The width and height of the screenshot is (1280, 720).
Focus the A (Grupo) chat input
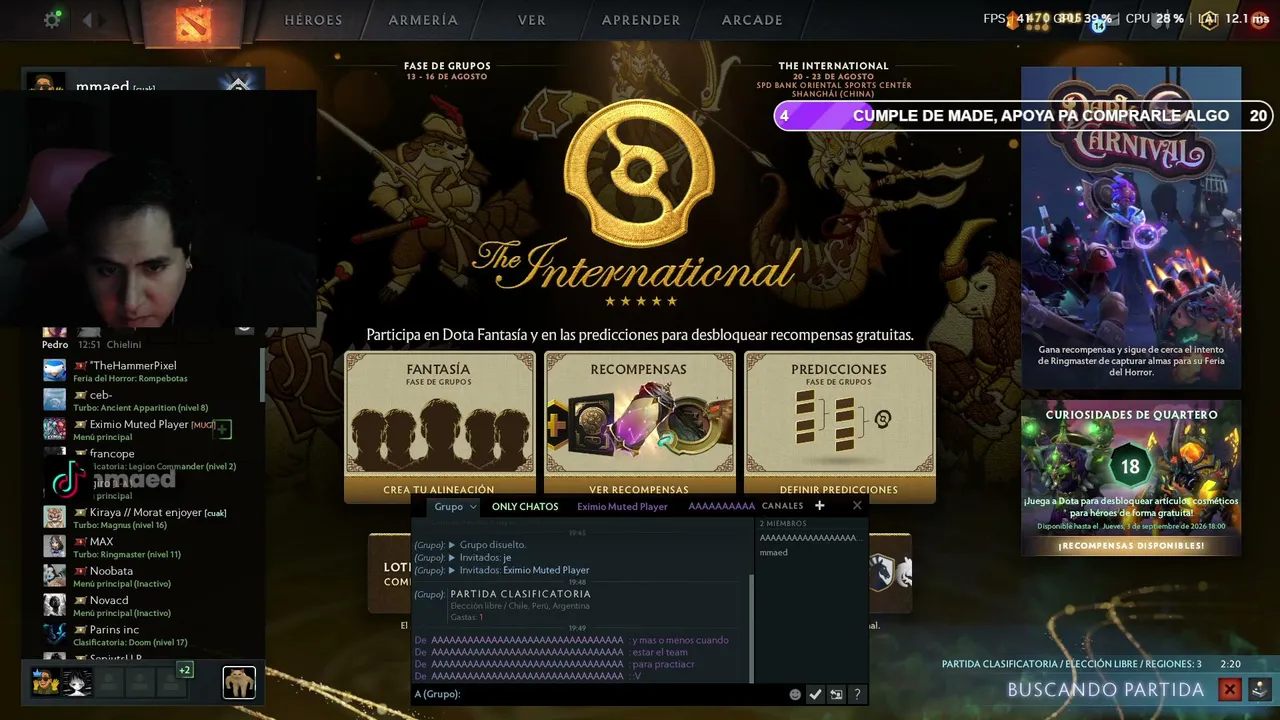tap(600, 694)
